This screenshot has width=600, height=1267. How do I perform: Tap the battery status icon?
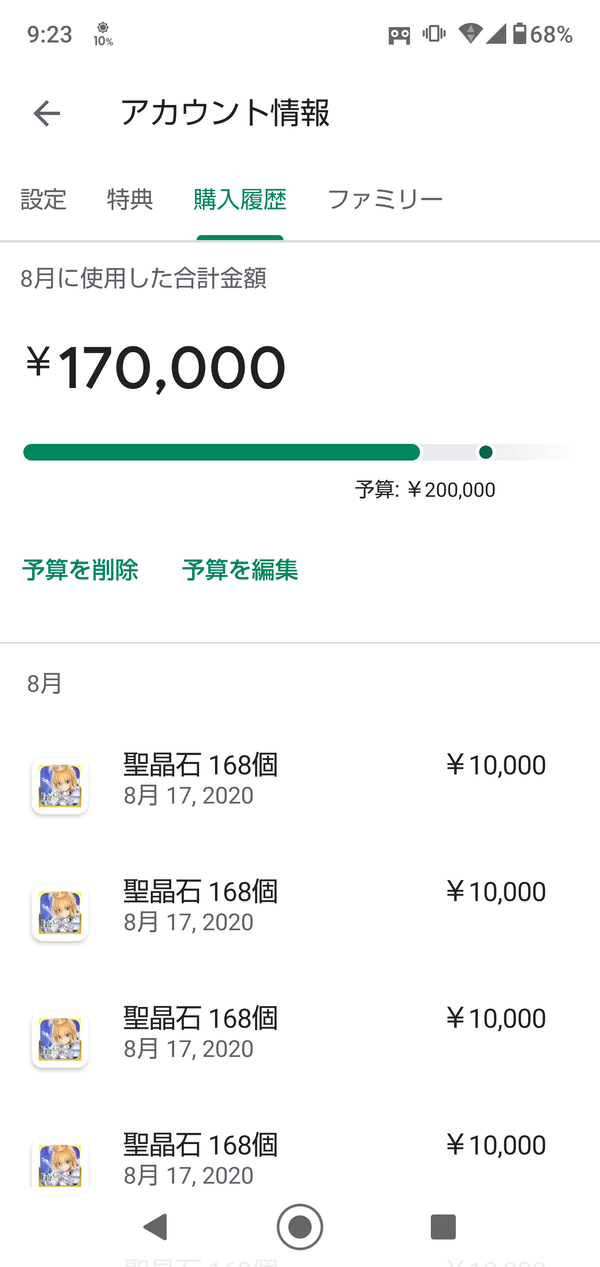518,35
